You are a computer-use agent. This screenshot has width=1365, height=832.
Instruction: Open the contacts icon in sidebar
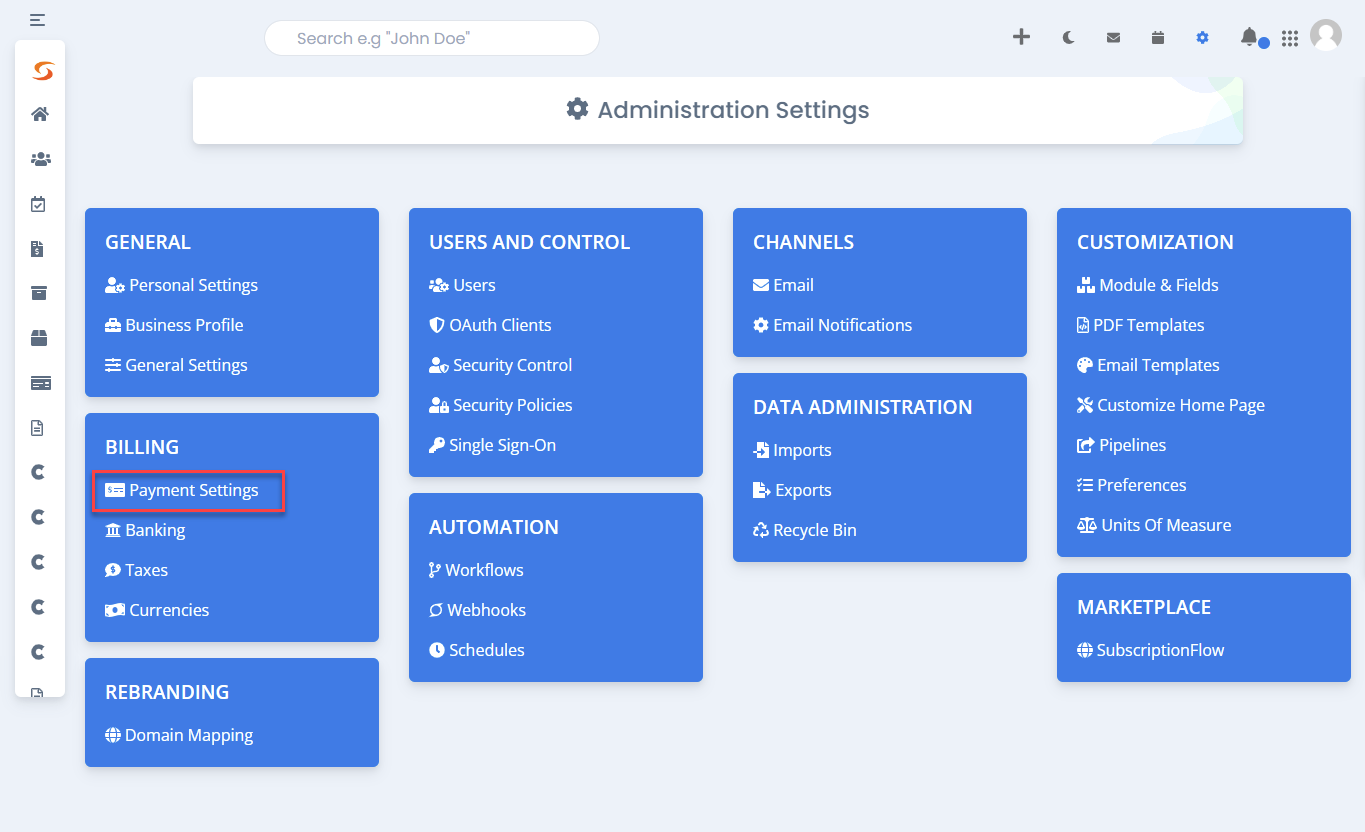pos(40,159)
